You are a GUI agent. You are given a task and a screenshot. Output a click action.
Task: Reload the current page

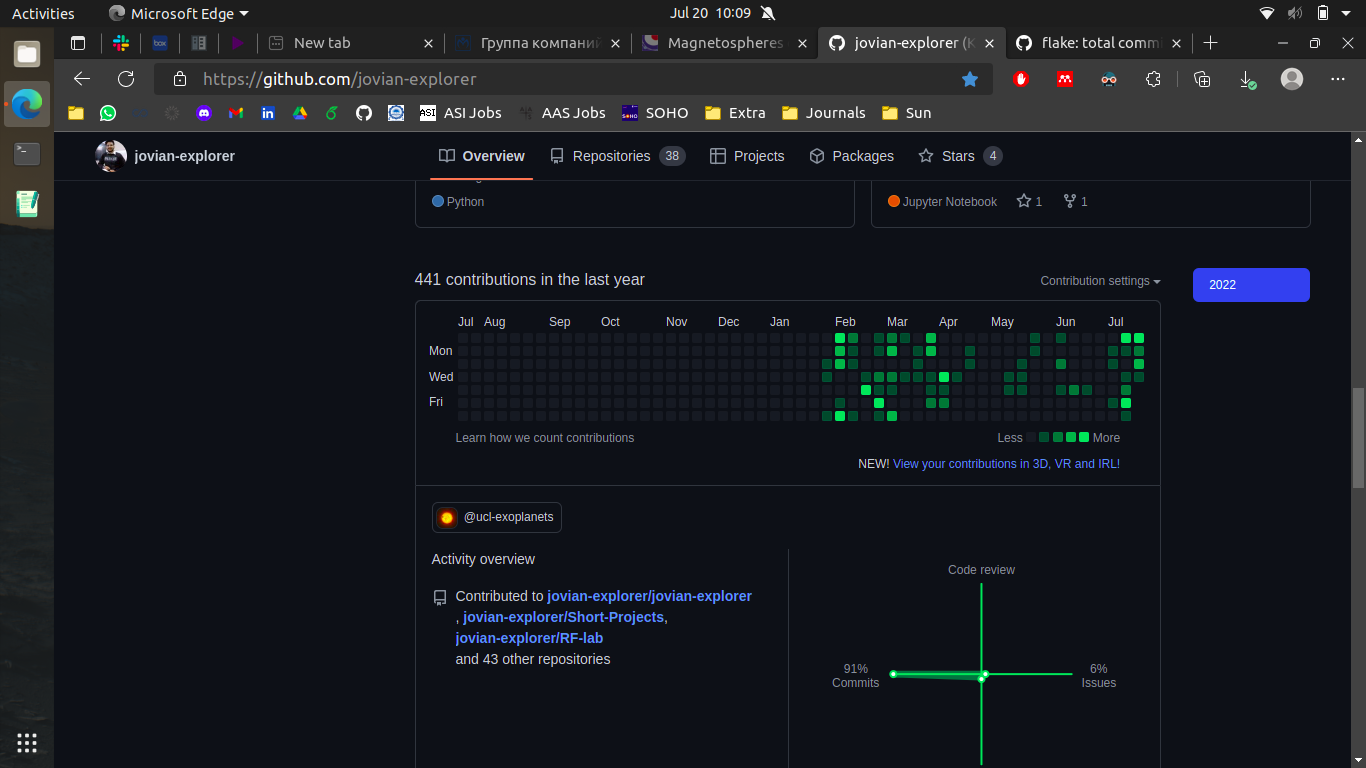(126, 79)
